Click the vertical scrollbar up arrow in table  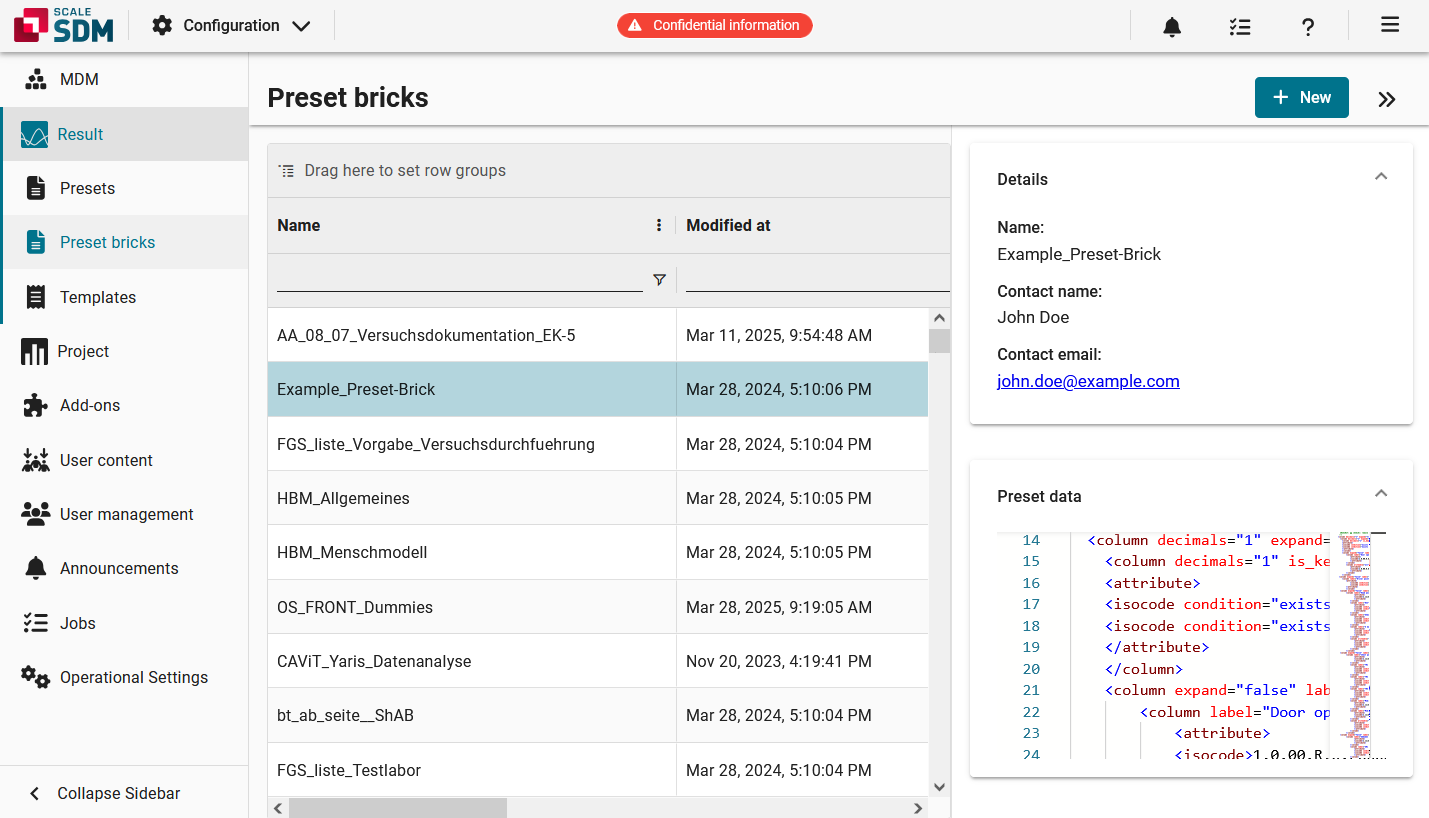click(x=939, y=318)
